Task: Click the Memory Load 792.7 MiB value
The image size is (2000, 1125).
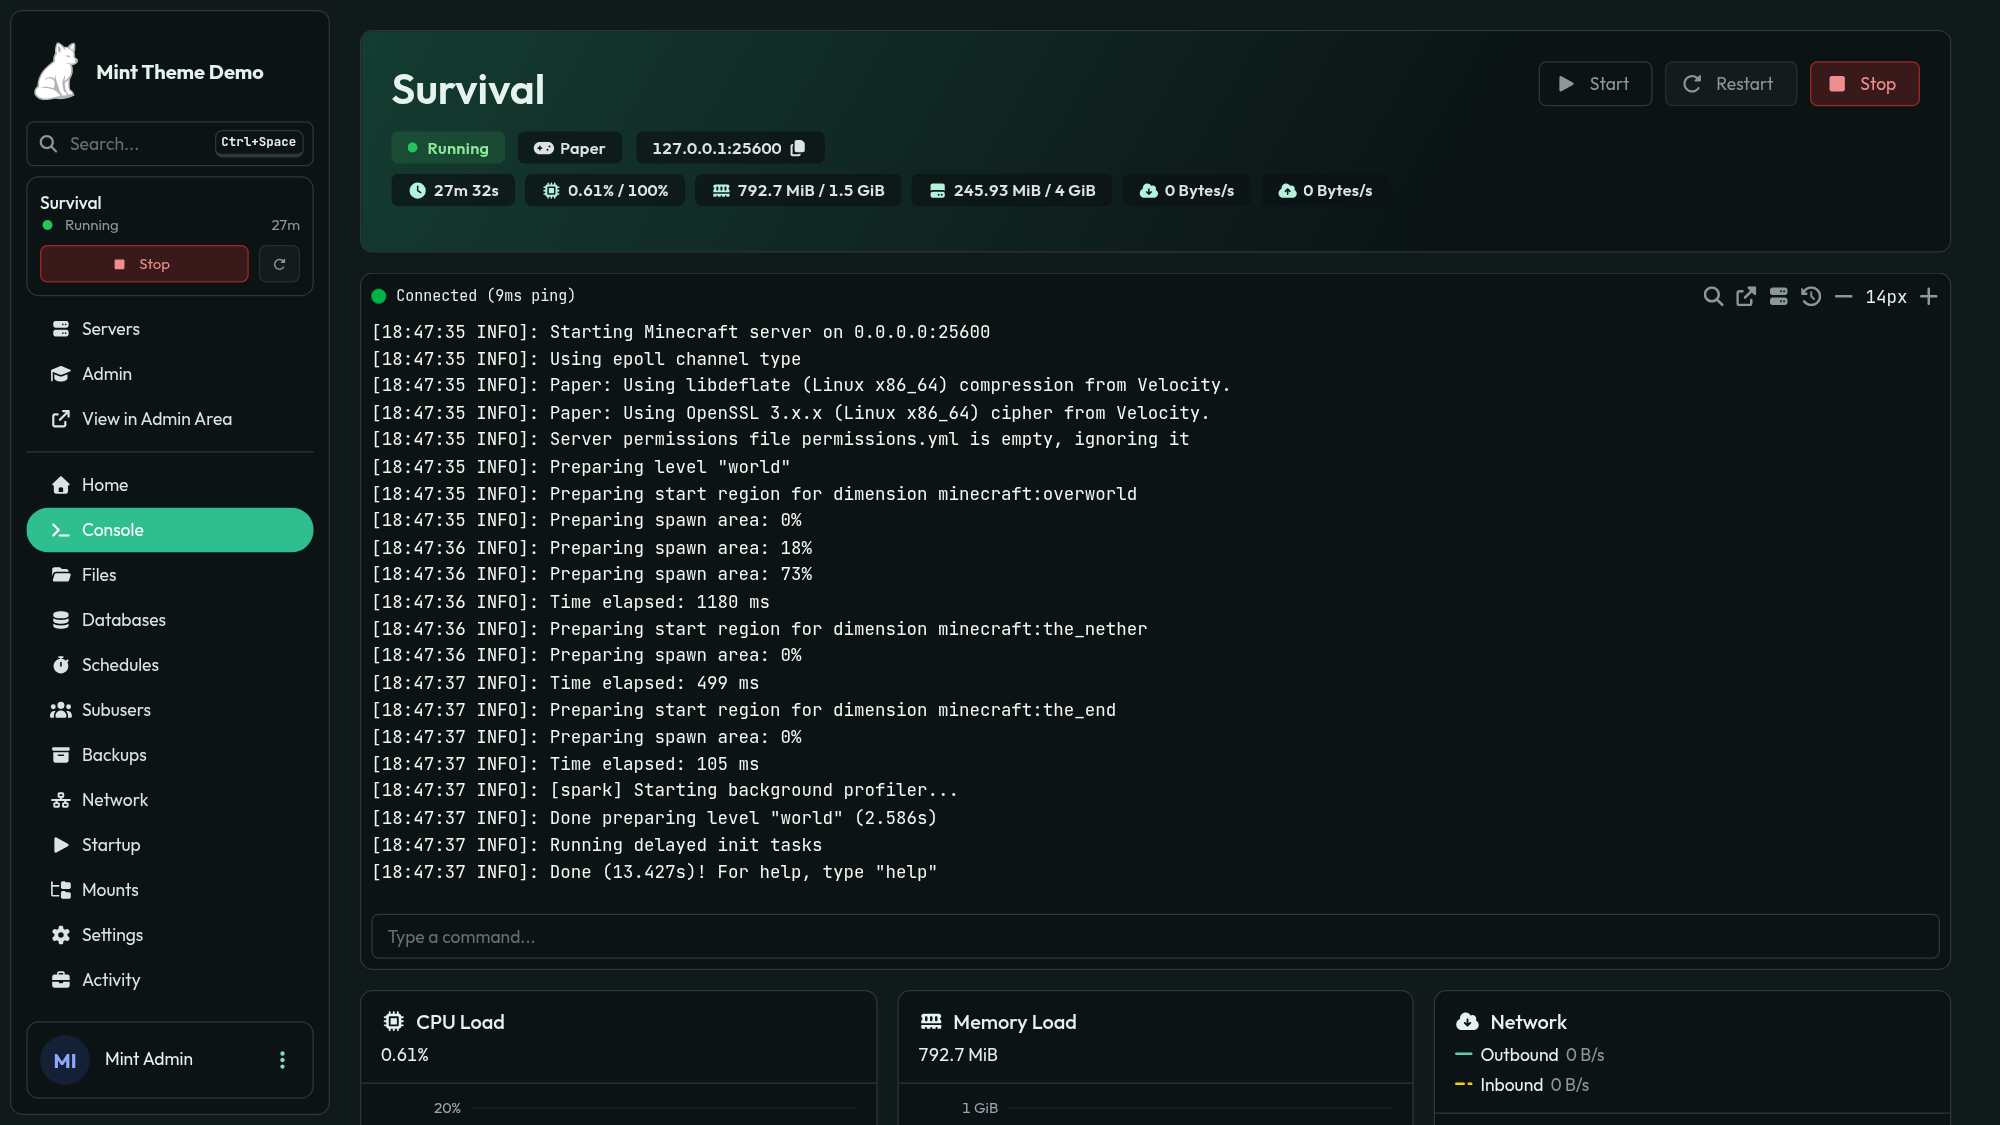Action: pyautogui.click(x=958, y=1055)
